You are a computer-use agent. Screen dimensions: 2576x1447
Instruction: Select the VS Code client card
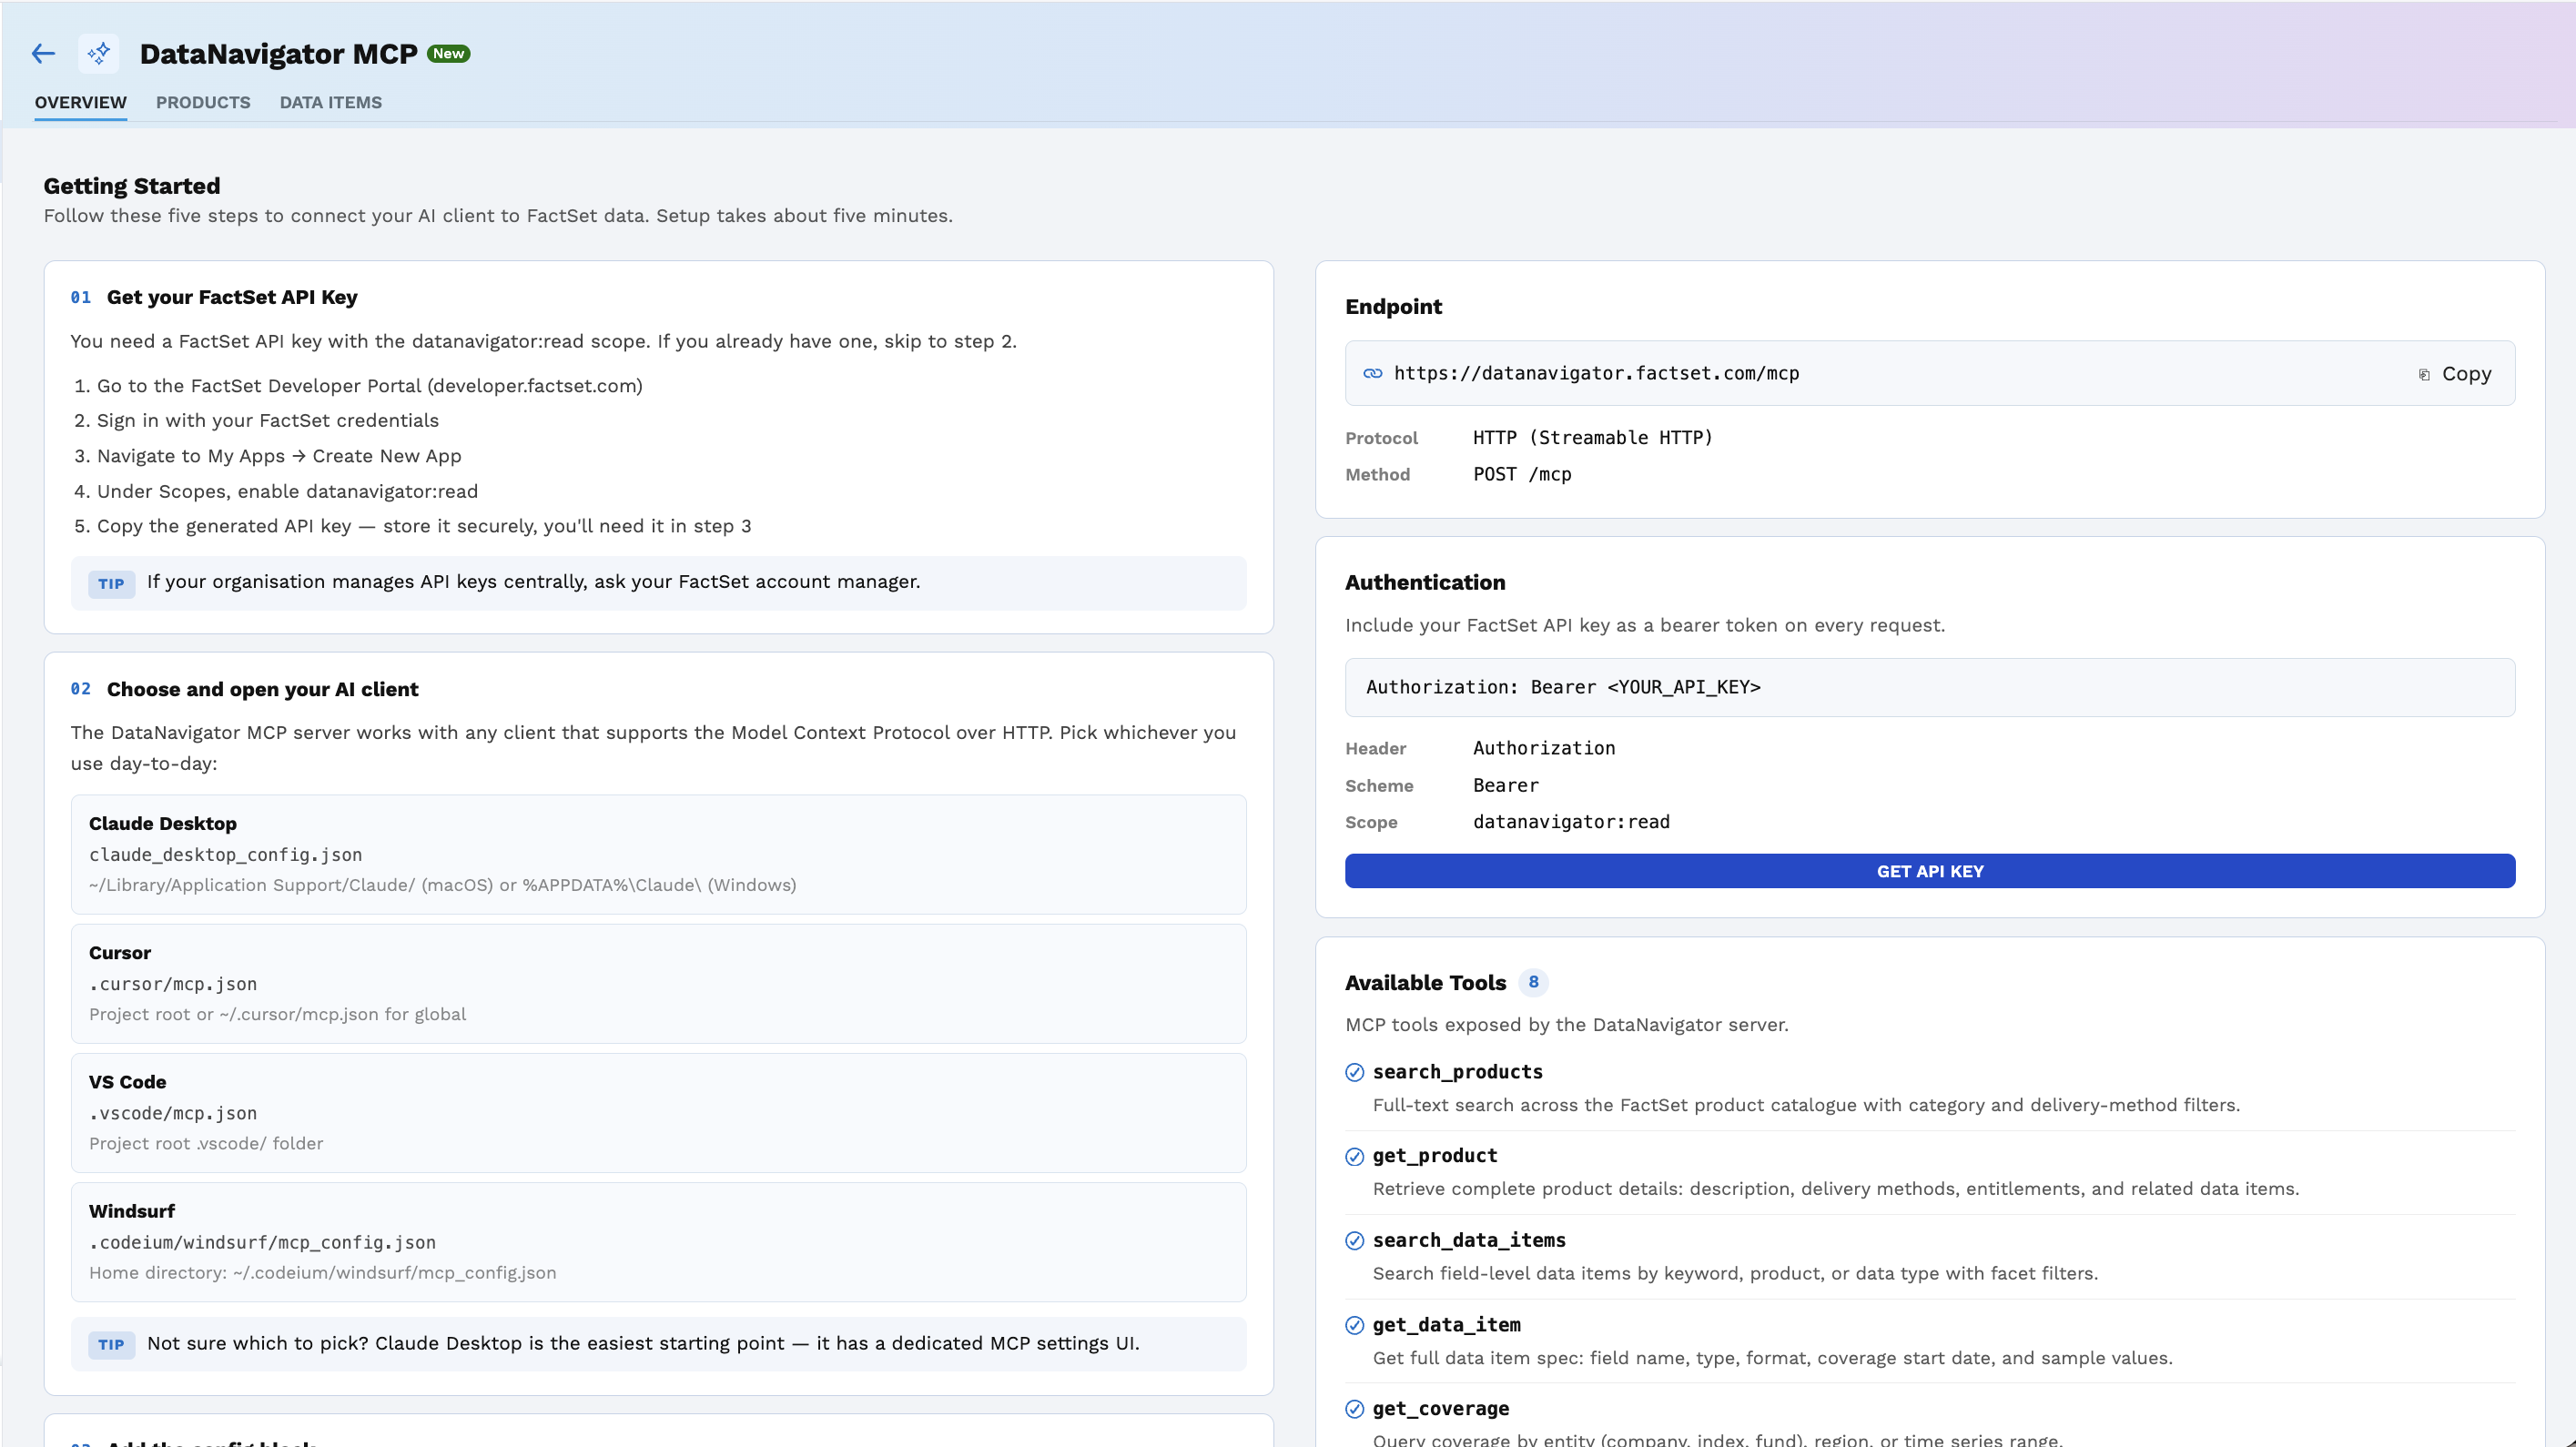point(658,1113)
